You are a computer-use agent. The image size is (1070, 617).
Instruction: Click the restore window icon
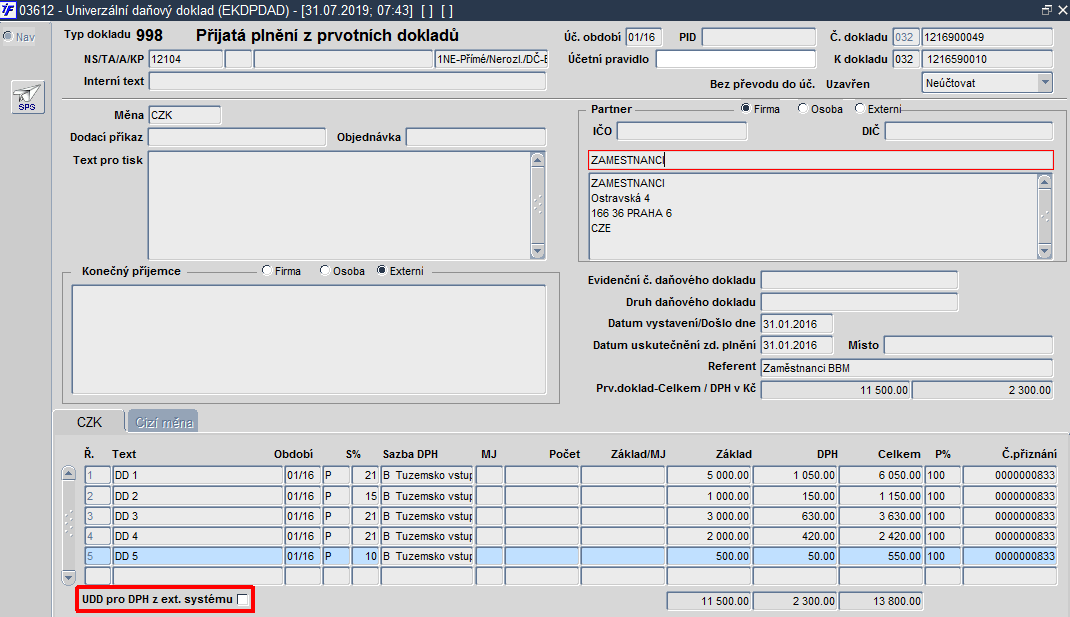pos(1047,10)
